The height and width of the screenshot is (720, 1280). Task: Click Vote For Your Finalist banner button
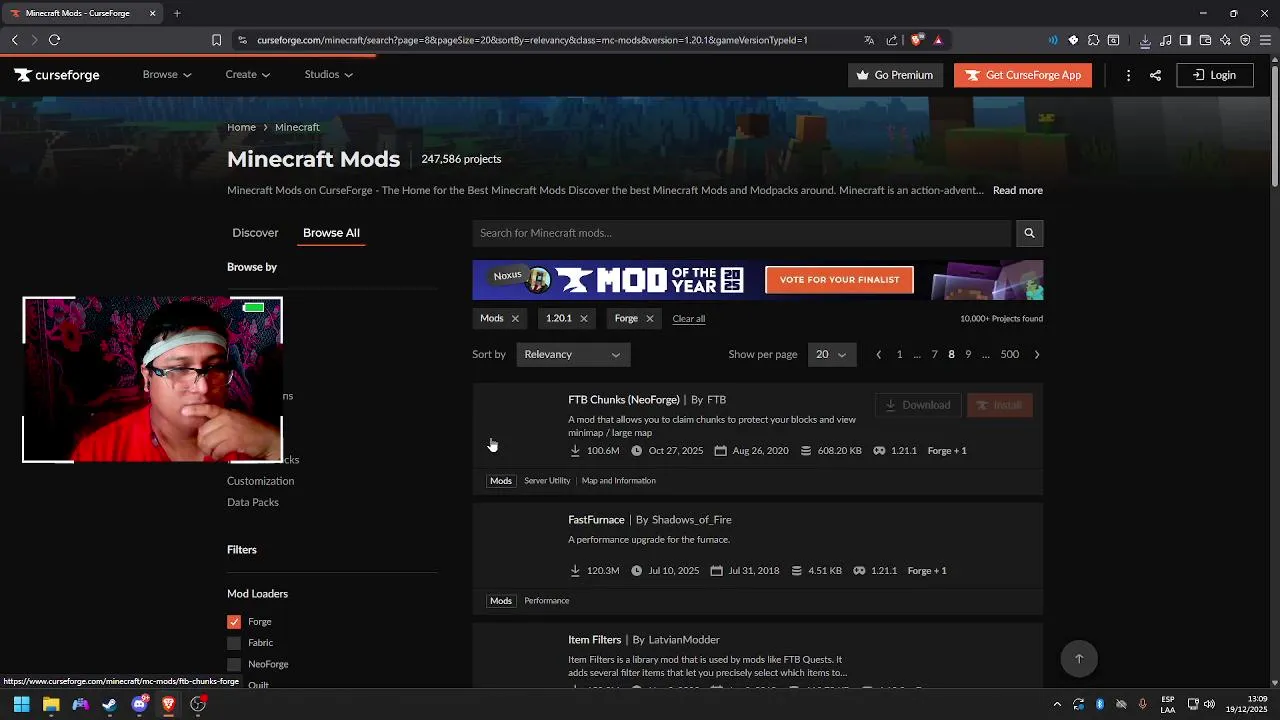pyautogui.click(x=839, y=280)
